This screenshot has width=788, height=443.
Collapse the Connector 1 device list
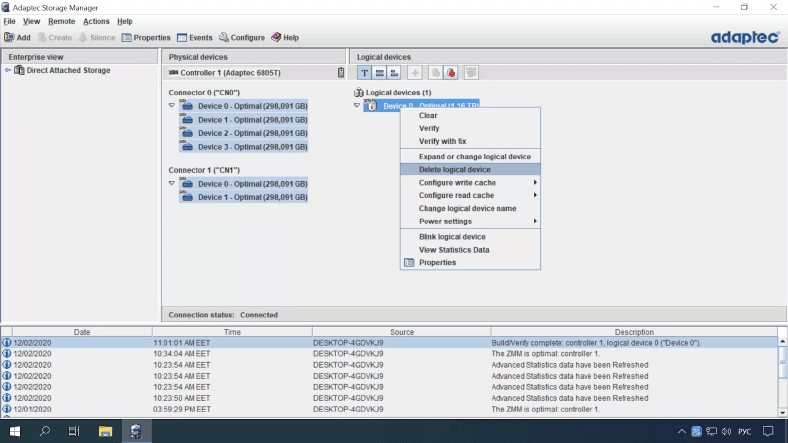[171, 184]
